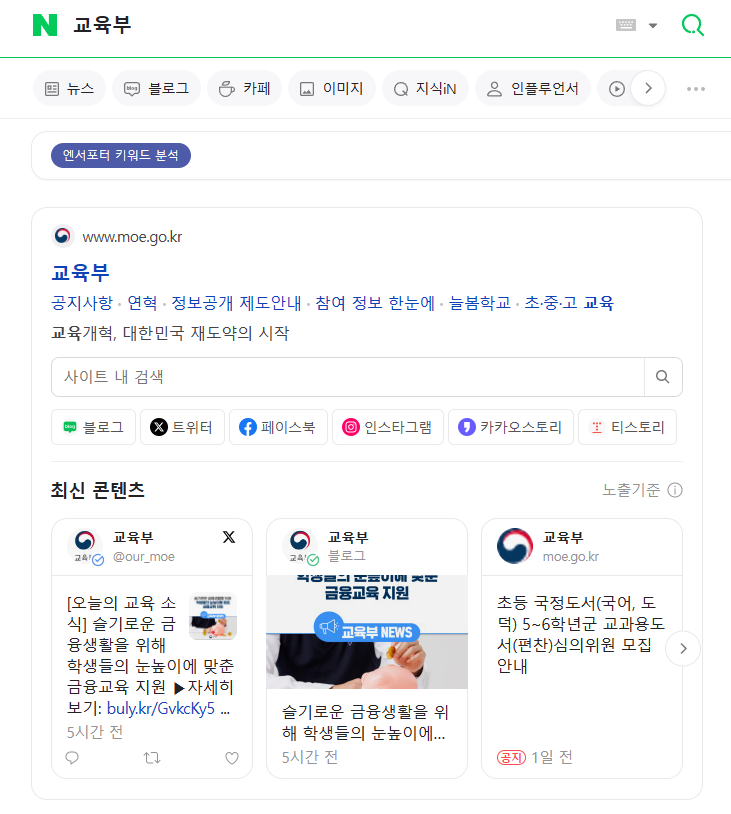Click the X logo on tweet card

point(229,537)
